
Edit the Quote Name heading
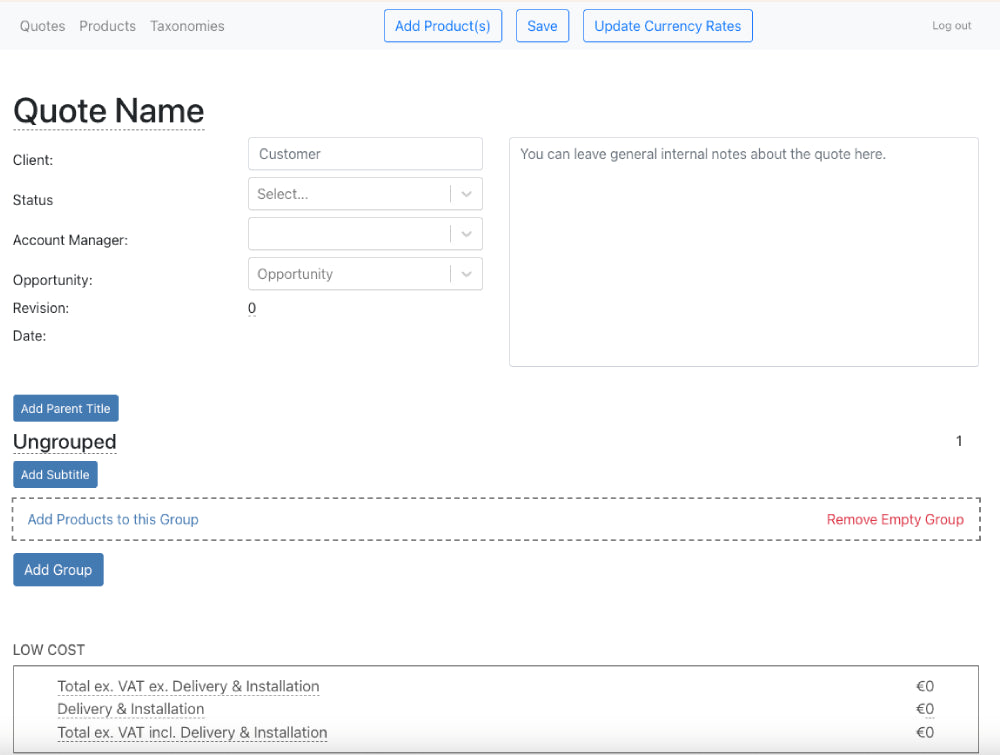[108, 111]
